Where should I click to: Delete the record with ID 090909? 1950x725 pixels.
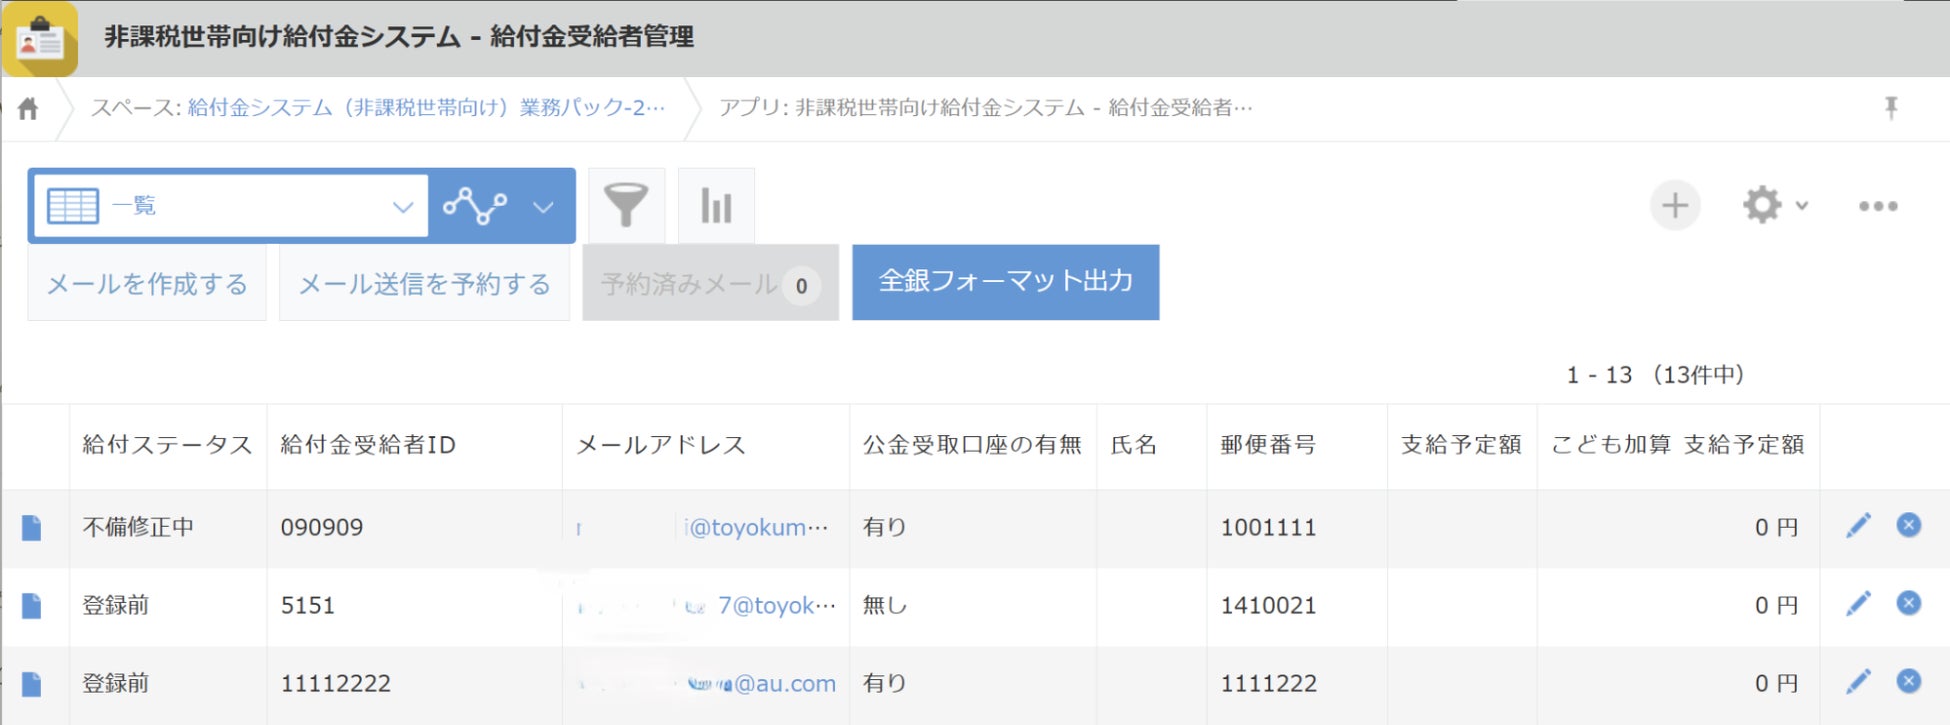click(x=1909, y=525)
